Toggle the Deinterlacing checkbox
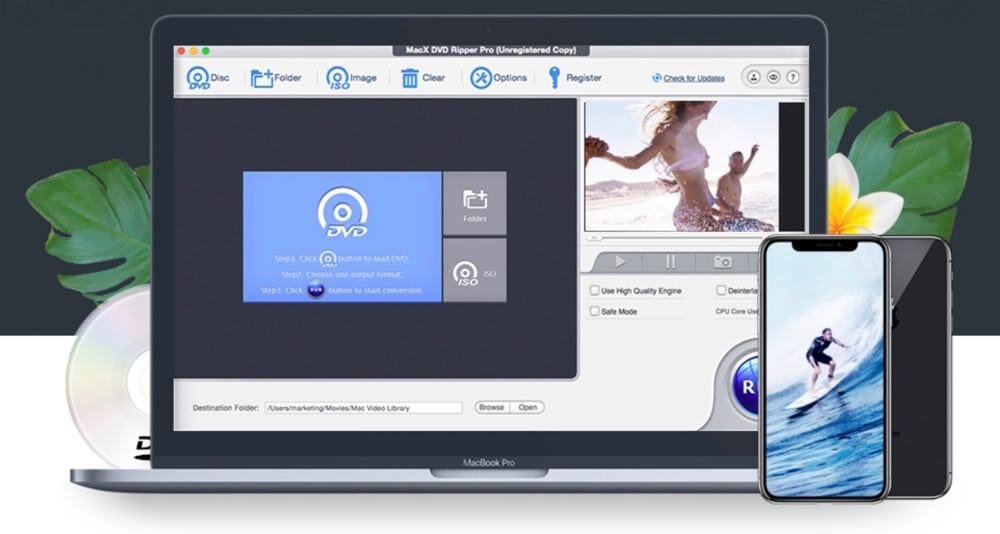Viewport: 1000px width, 534px height. pyautogui.click(x=721, y=290)
